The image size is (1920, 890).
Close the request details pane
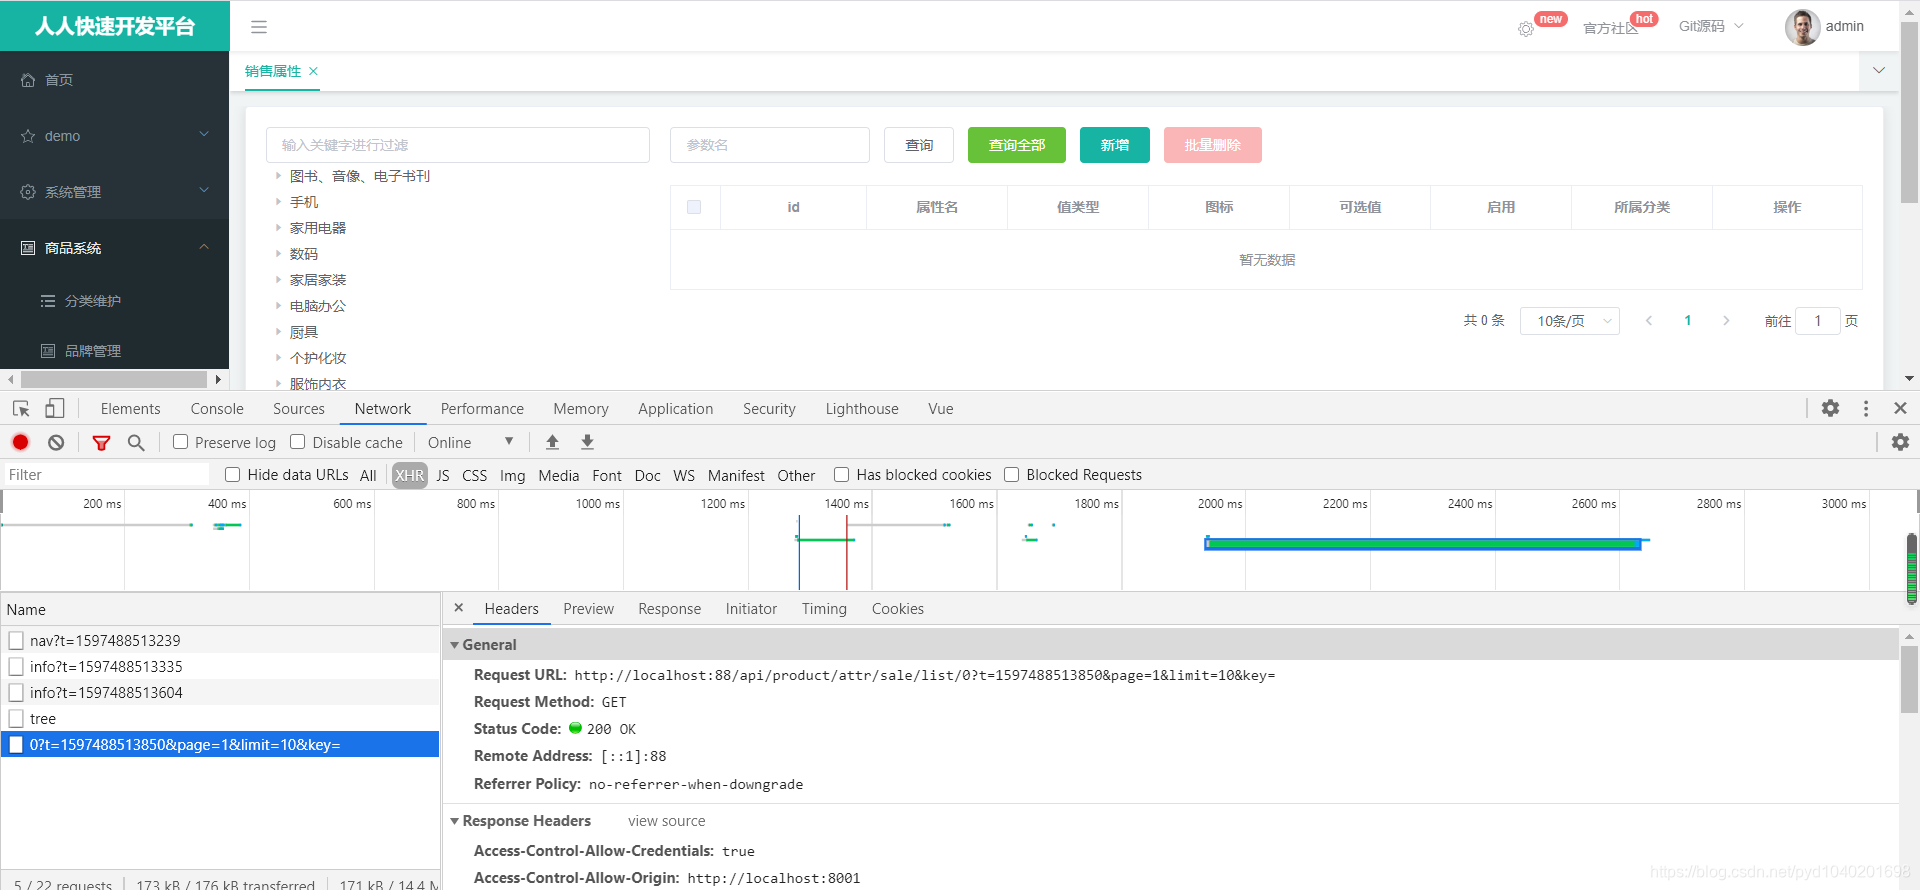(x=459, y=608)
